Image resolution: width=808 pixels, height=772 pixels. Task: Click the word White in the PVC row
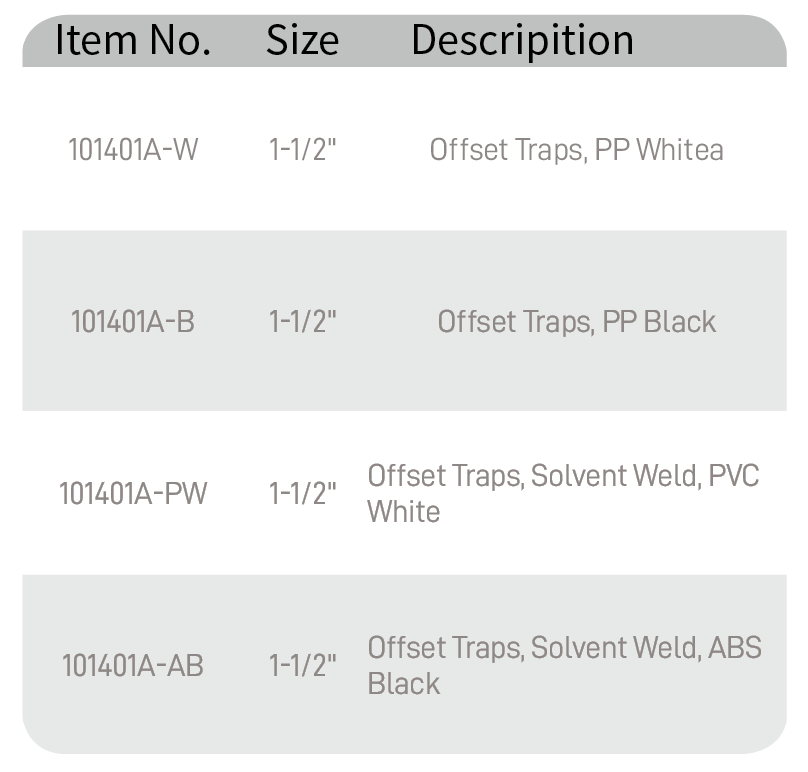point(403,512)
